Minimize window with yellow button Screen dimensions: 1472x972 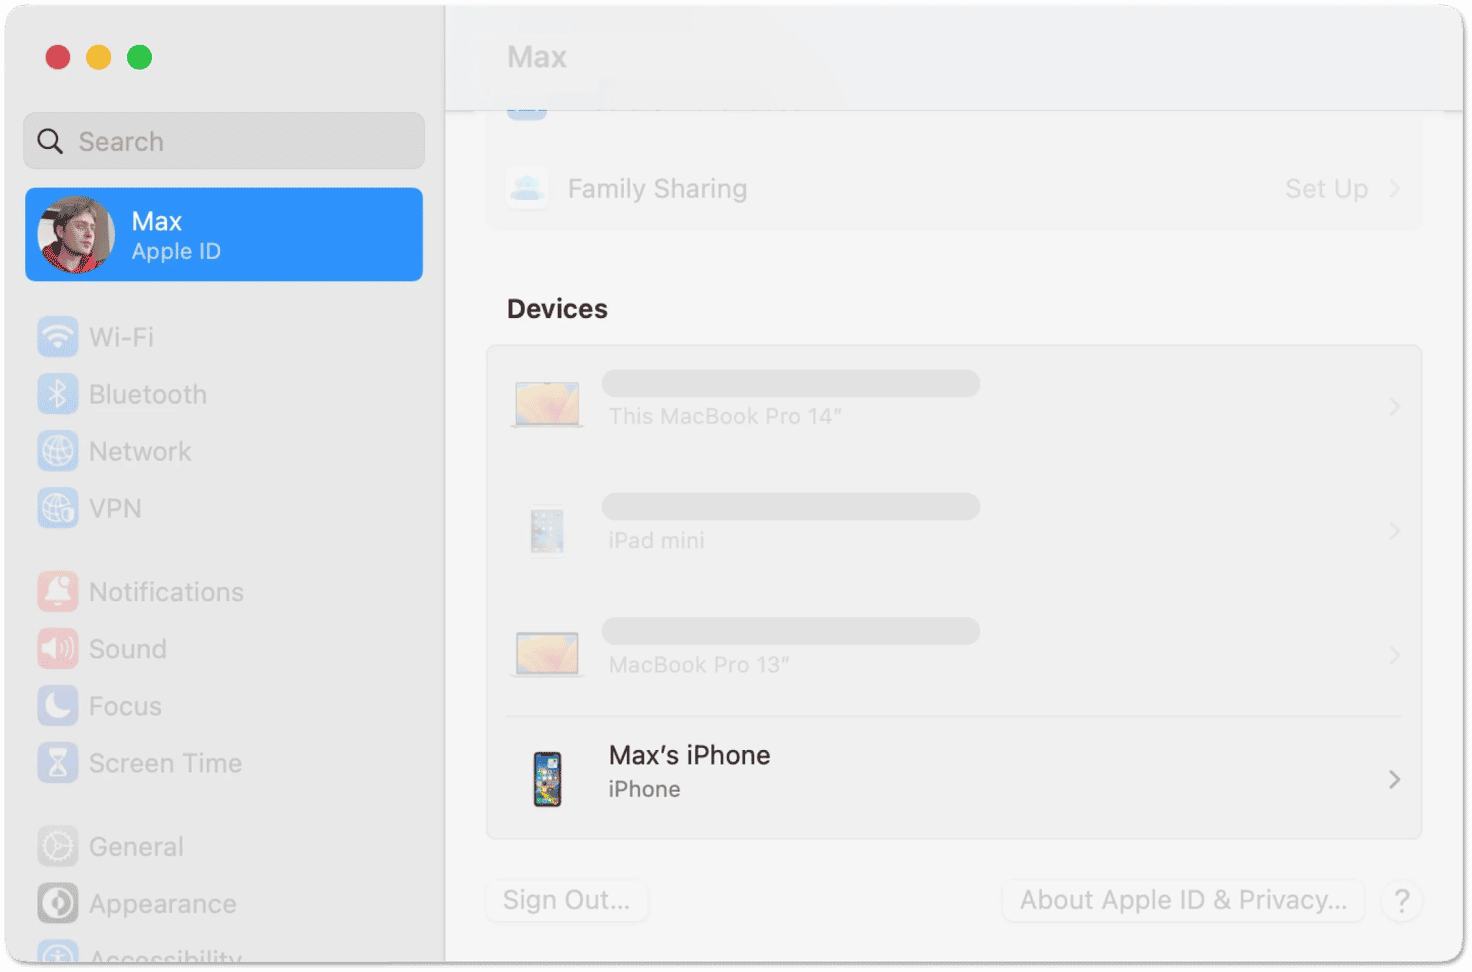99,57
